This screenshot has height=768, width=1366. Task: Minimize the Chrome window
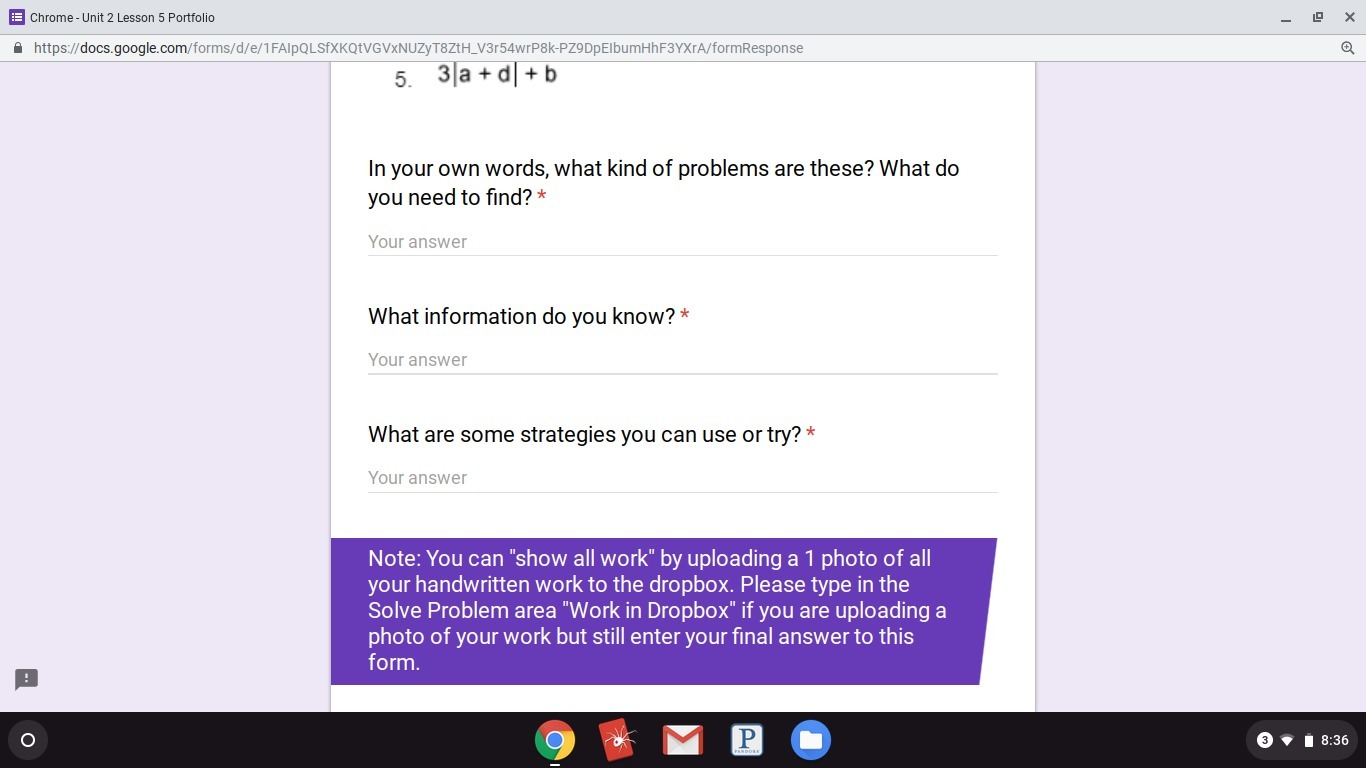click(x=1286, y=18)
